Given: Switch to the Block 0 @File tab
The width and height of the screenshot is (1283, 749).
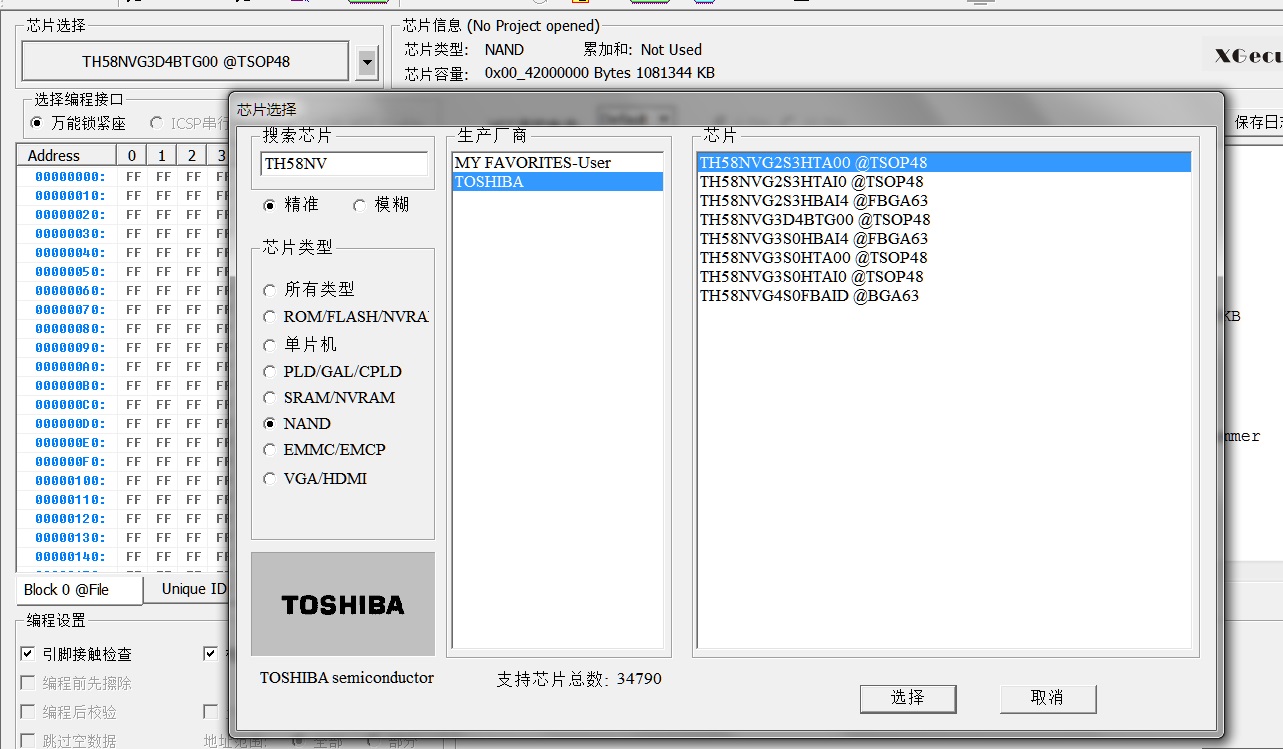Looking at the screenshot, I should [x=67, y=590].
